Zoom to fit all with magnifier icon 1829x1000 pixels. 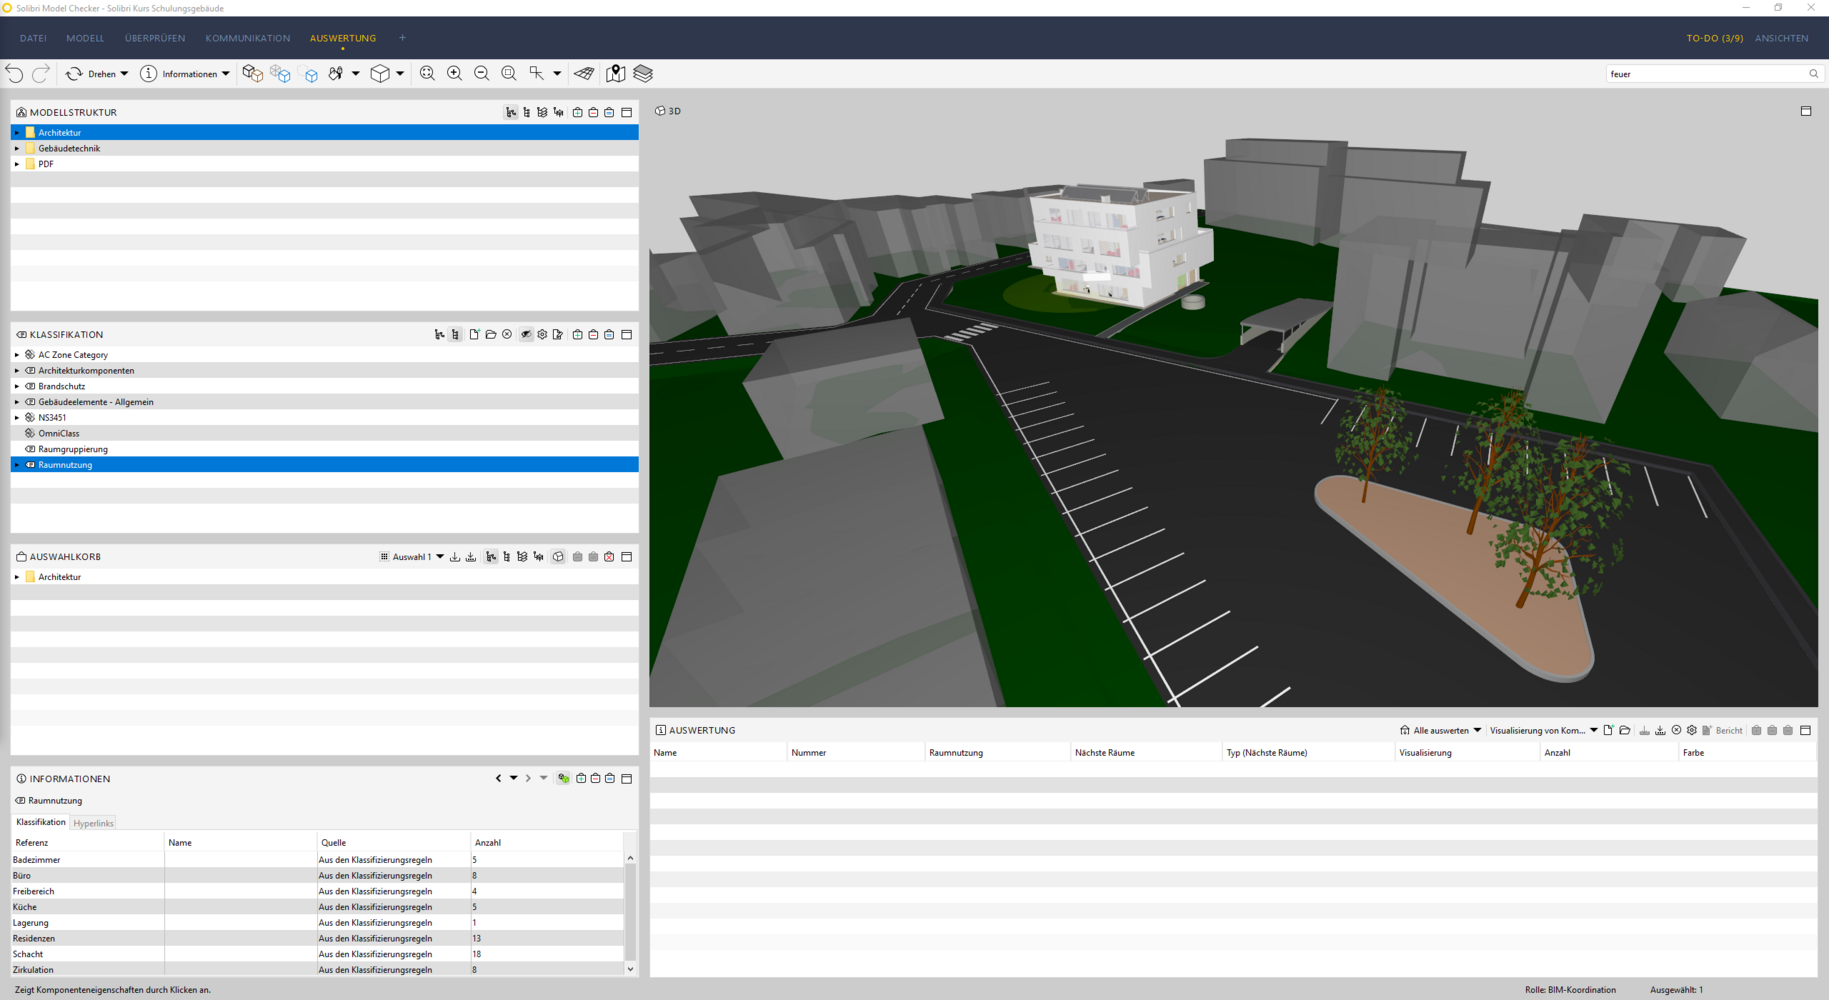428,73
